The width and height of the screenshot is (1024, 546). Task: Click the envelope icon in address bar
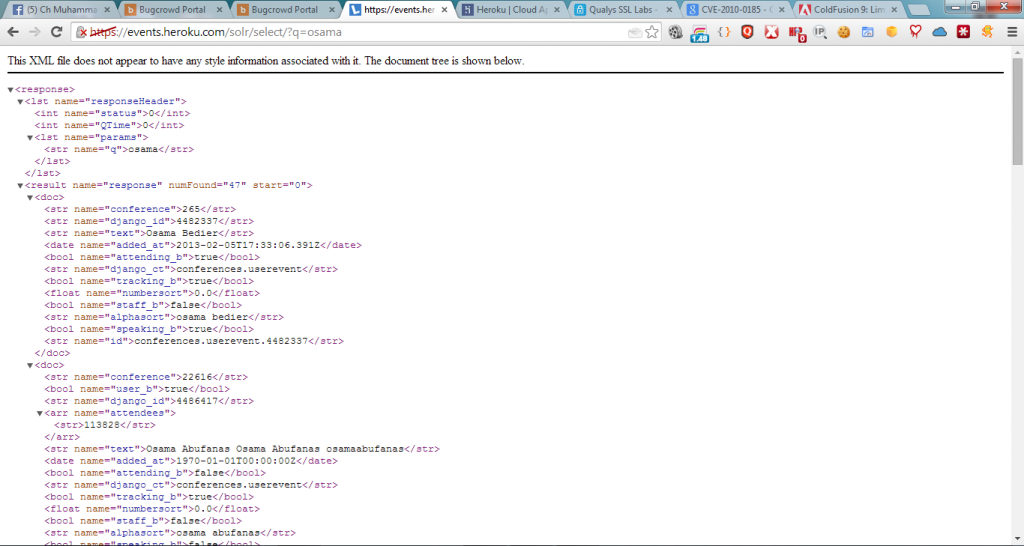pos(634,33)
